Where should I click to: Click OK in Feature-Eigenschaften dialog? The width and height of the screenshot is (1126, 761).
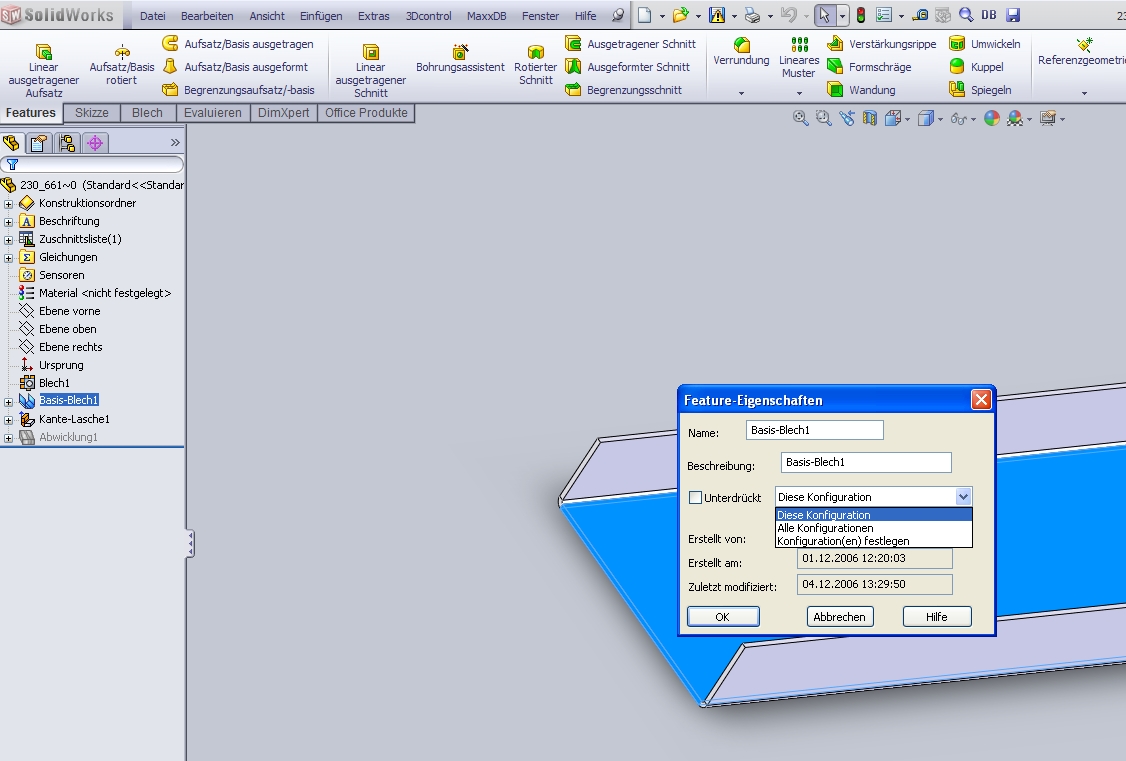click(x=722, y=617)
